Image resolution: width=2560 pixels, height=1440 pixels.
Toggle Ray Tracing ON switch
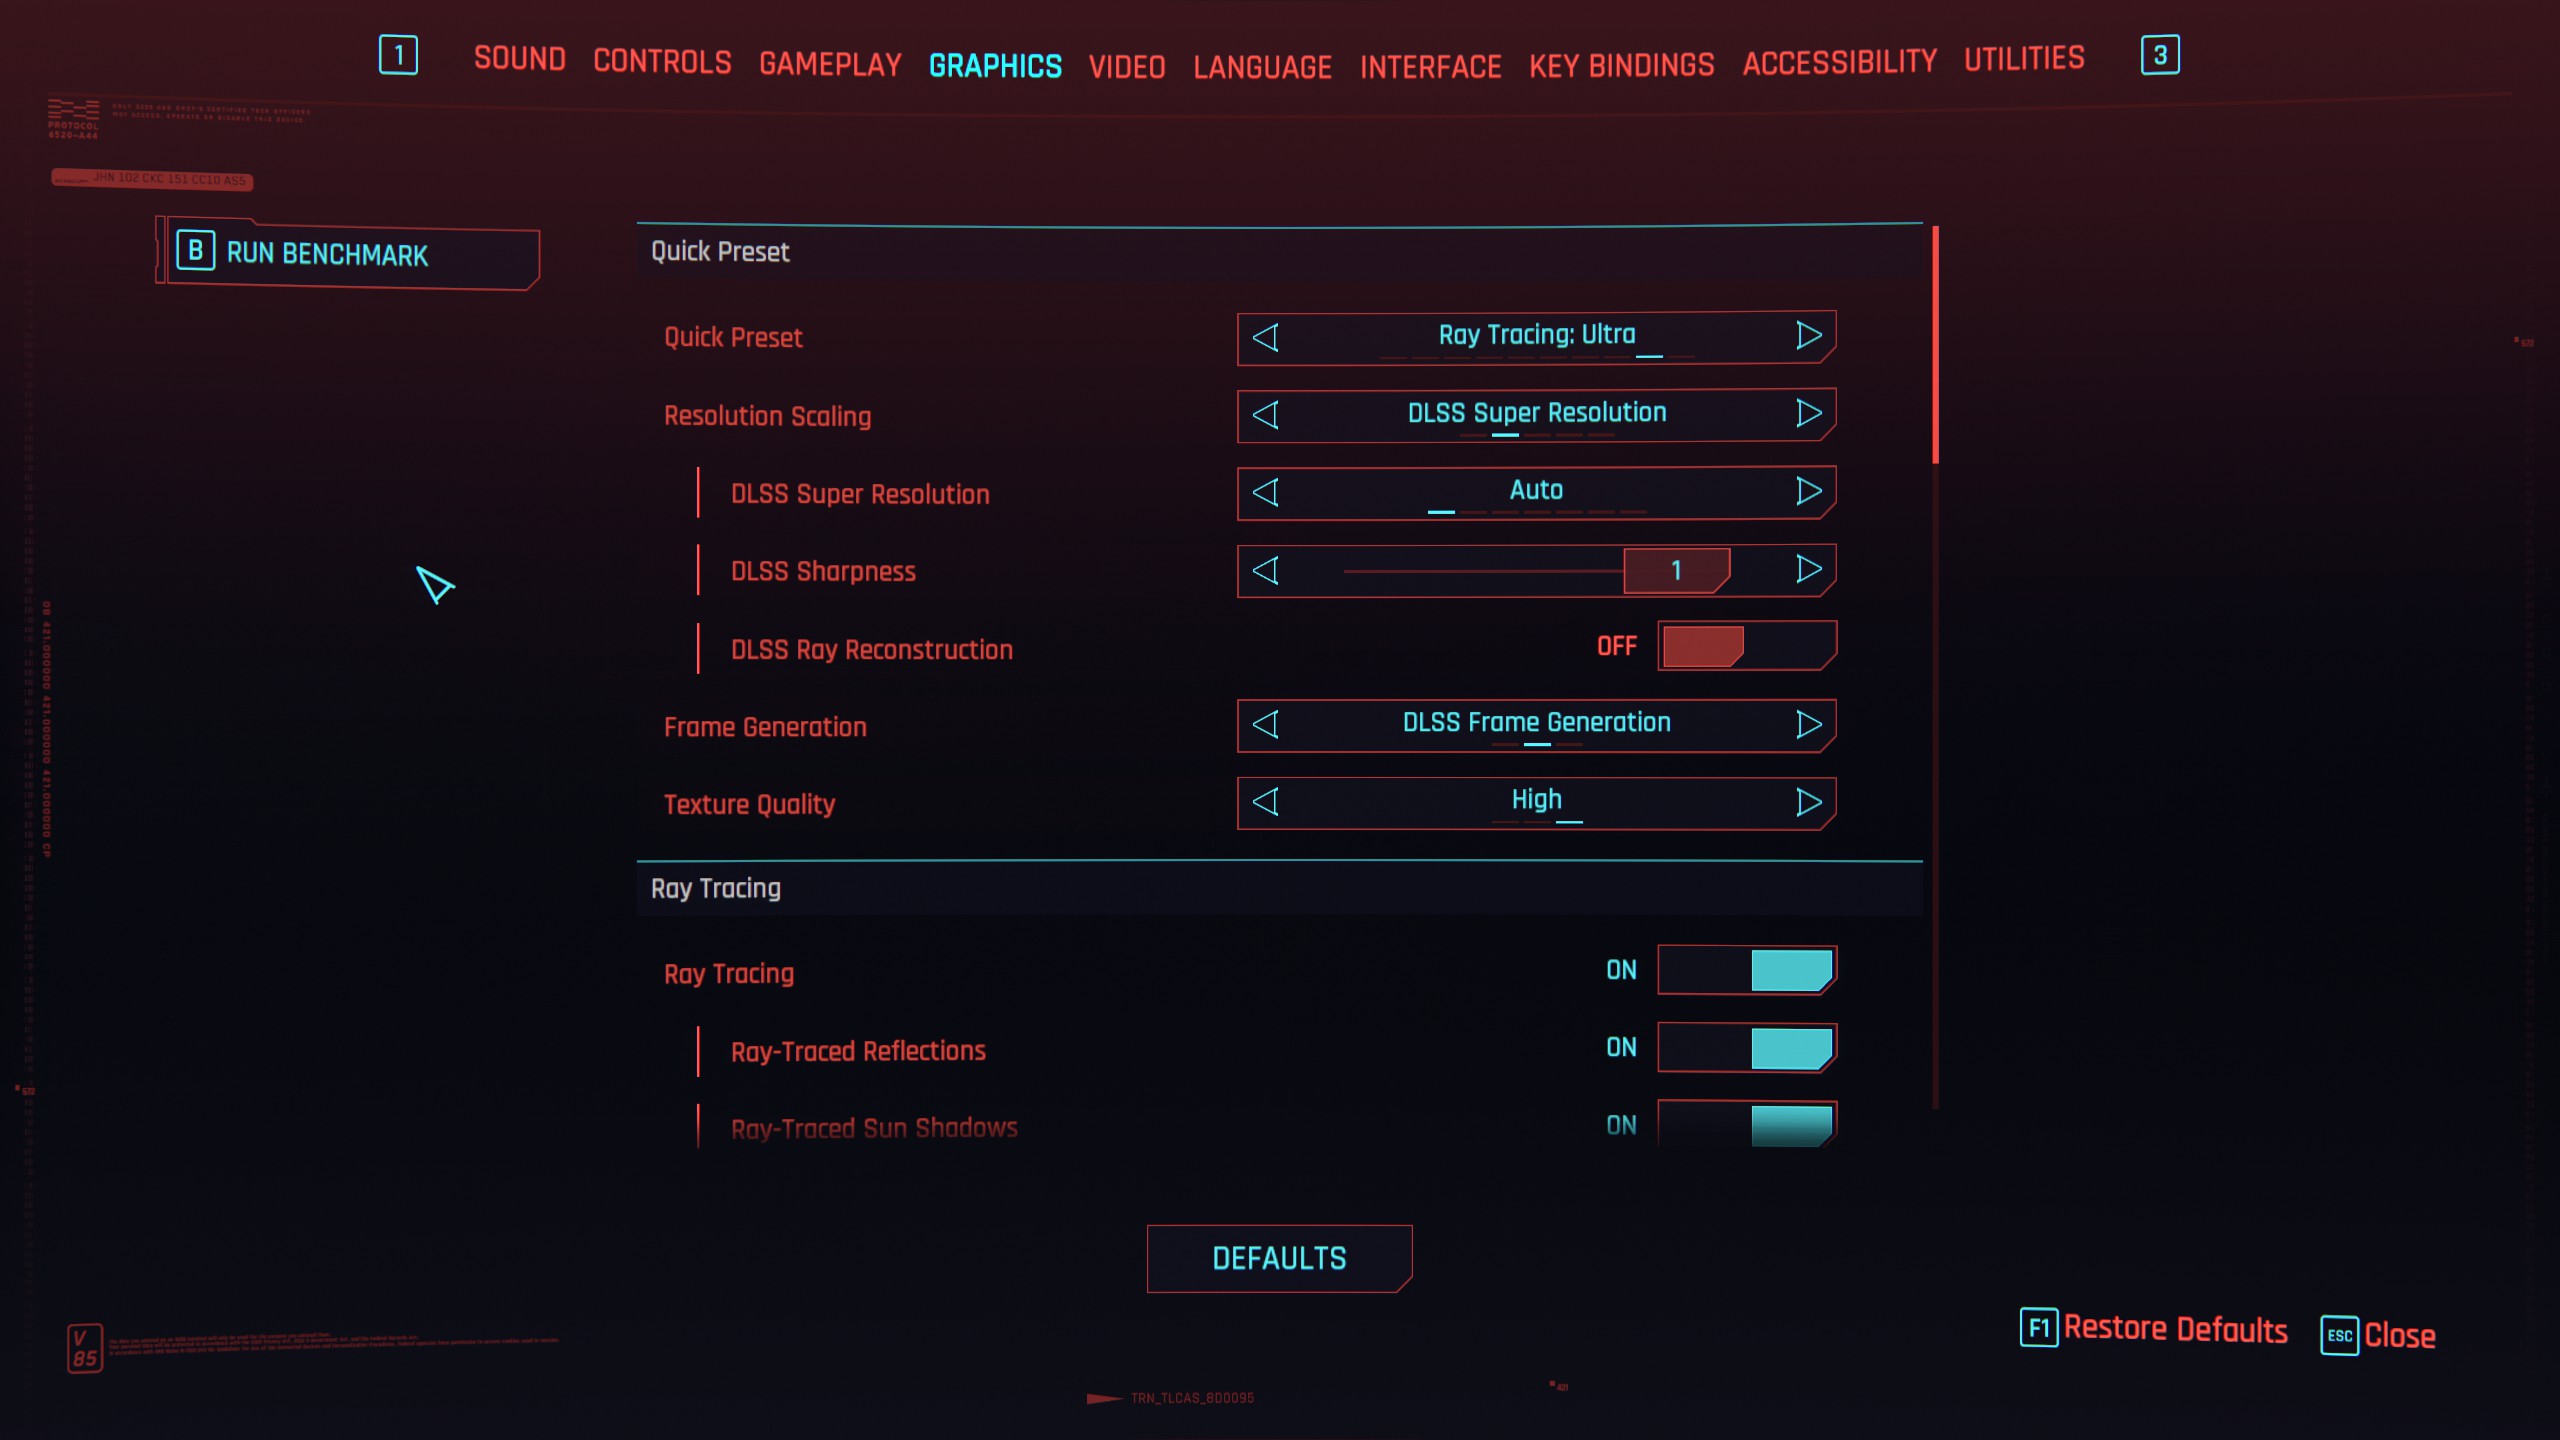pyautogui.click(x=1742, y=971)
